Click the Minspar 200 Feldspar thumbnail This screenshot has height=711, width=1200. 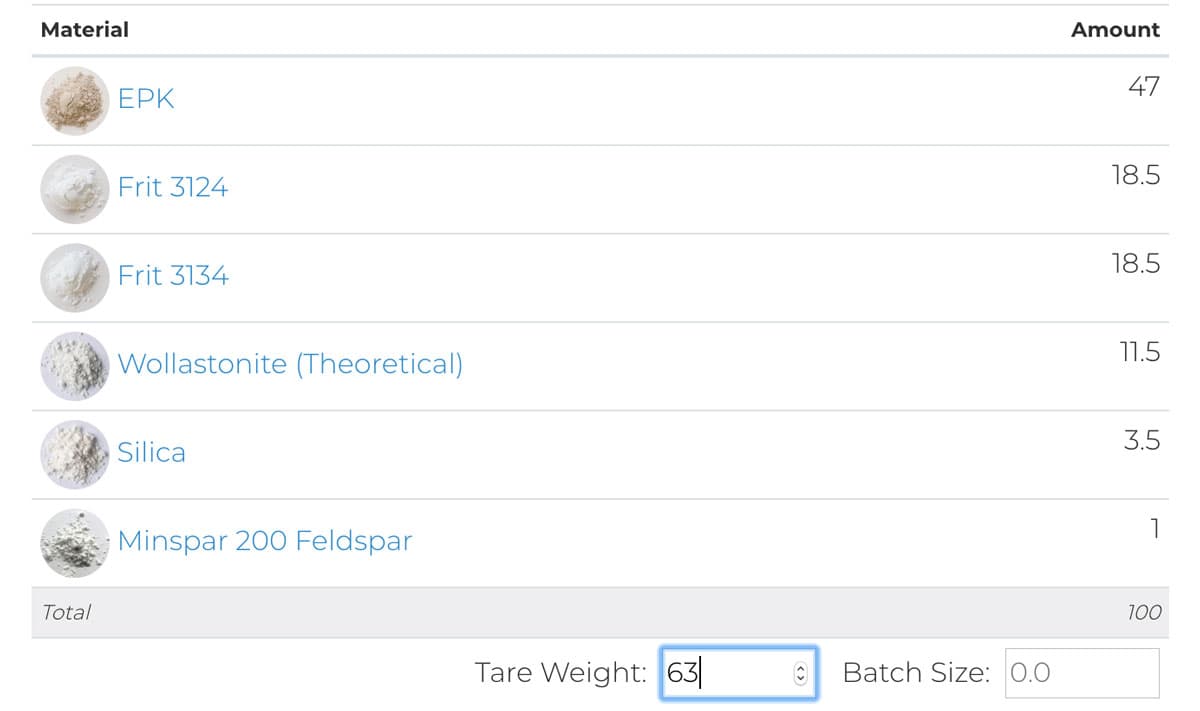(x=74, y=542)
